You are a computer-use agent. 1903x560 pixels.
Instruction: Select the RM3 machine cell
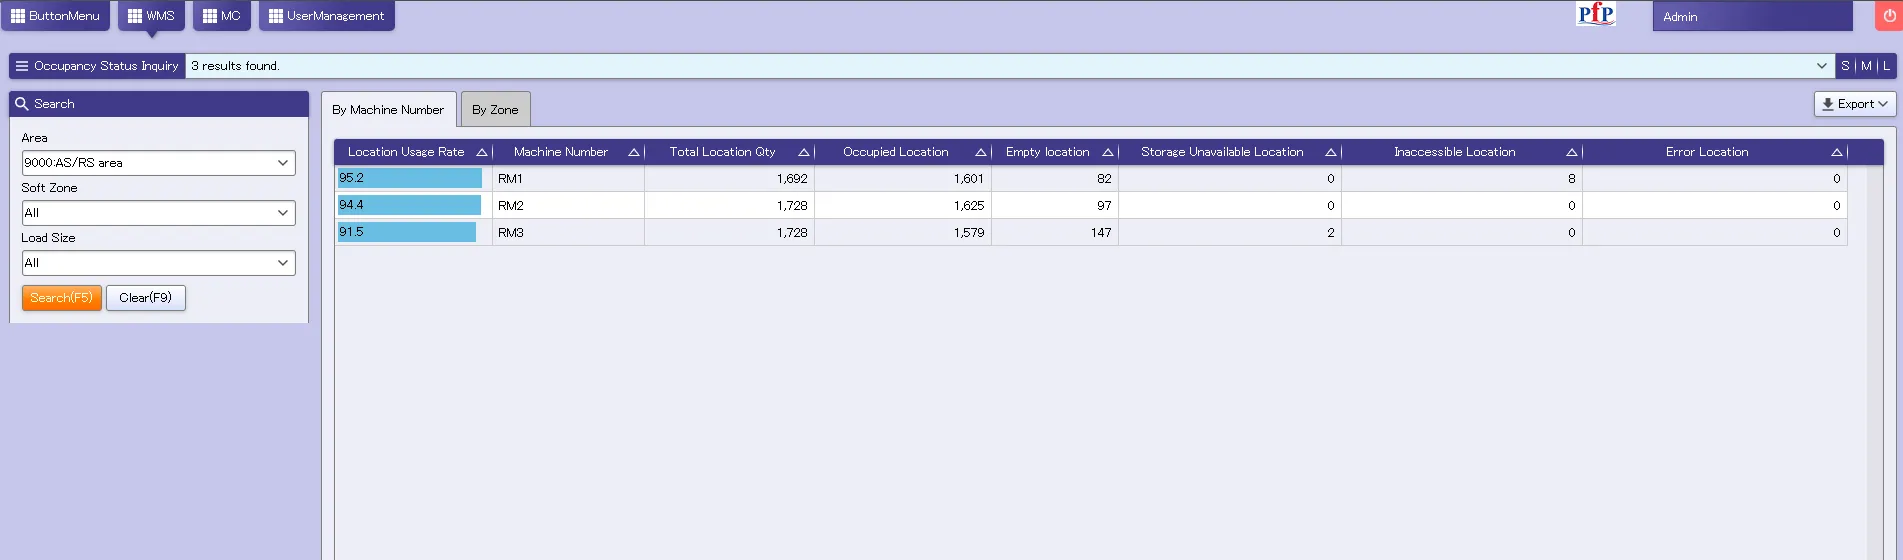[568, 233]
